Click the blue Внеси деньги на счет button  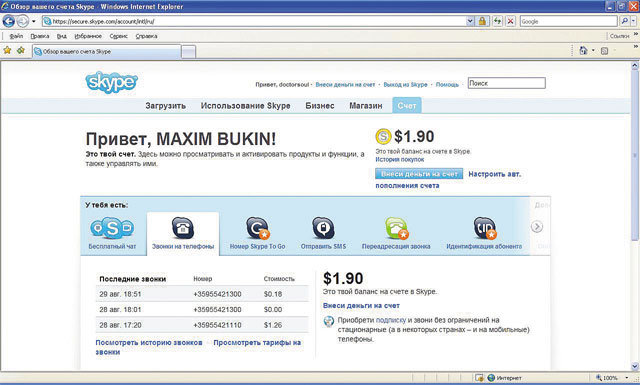(x=419, y=174)
